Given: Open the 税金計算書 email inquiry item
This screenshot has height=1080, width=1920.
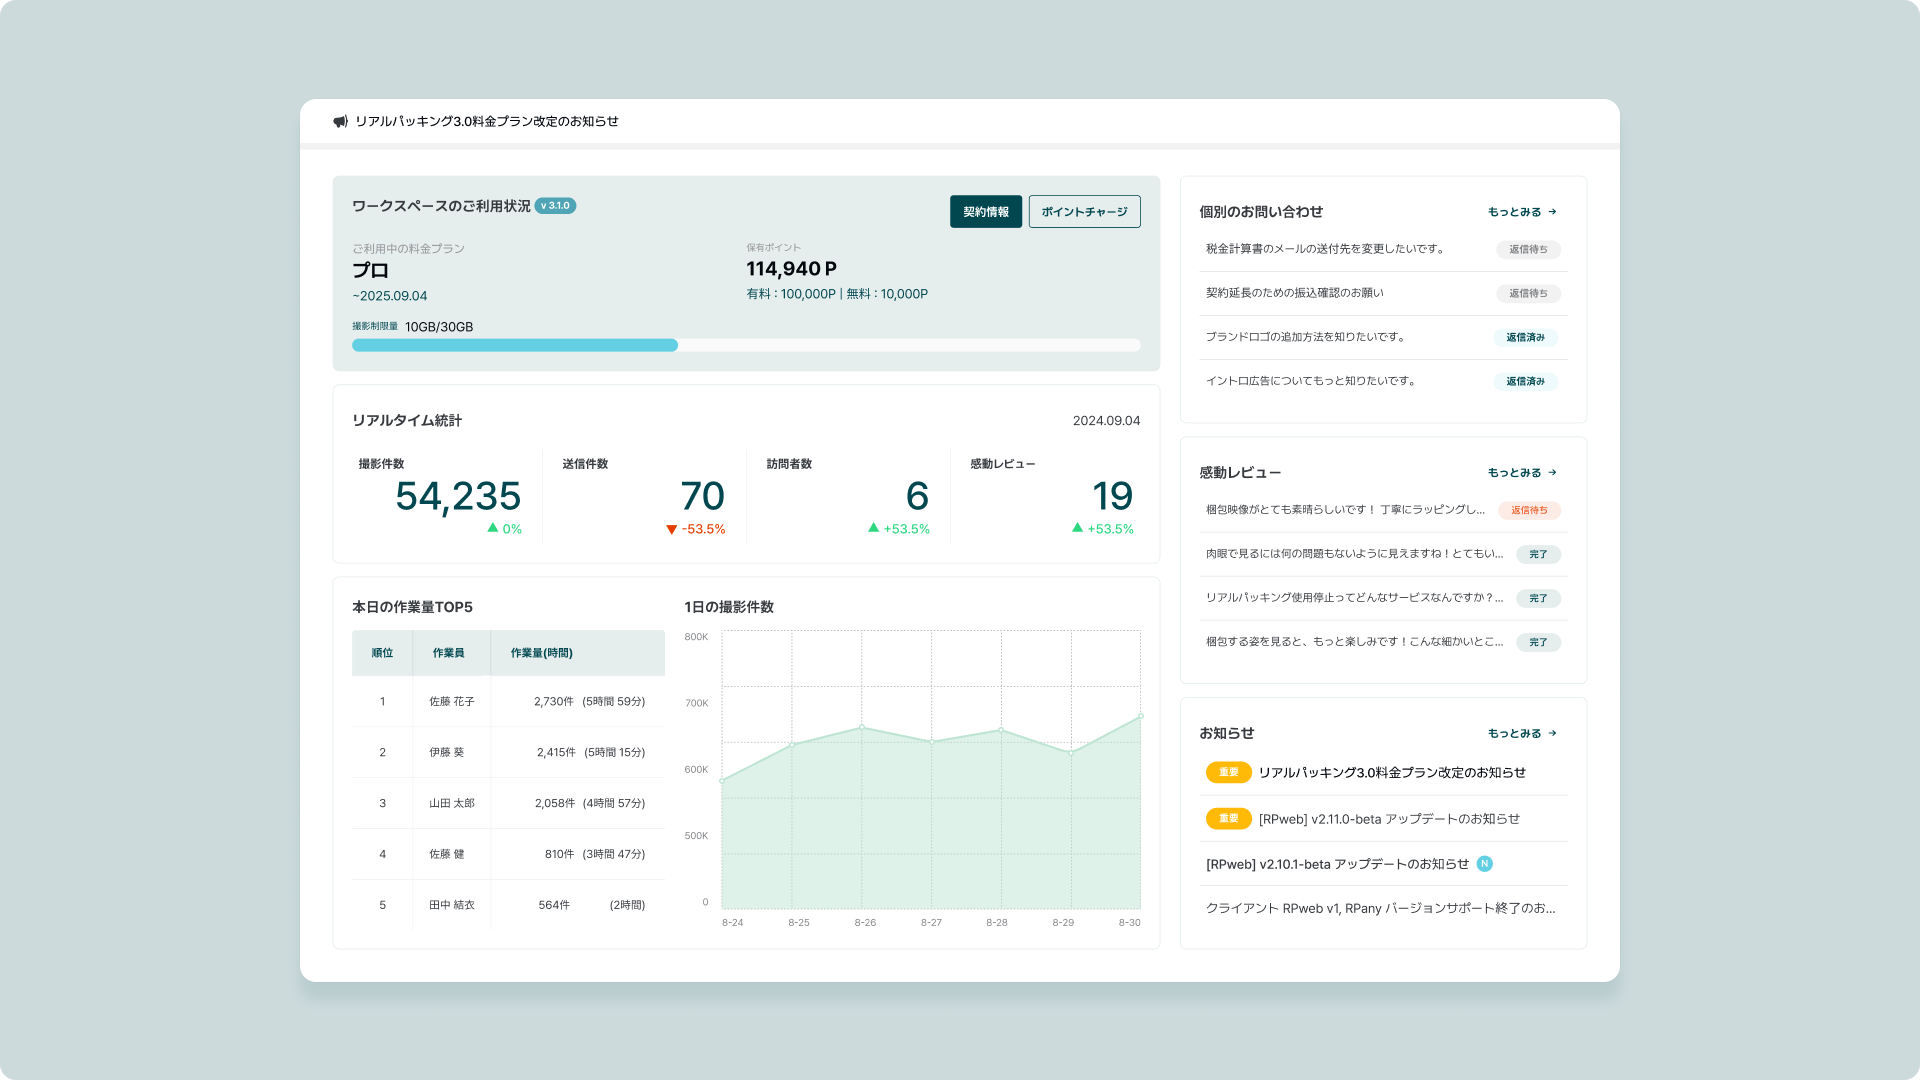Looking at the screenshot, I should tap(1324, 249).
